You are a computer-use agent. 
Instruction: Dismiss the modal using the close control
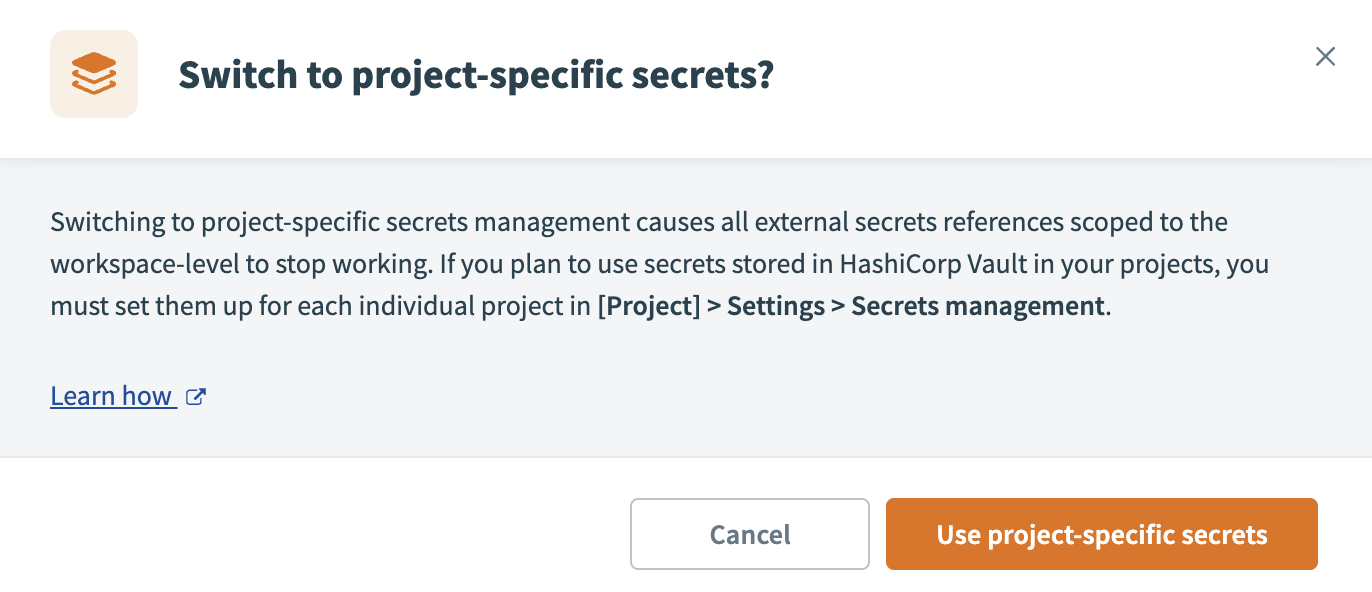coord(1325,57)
